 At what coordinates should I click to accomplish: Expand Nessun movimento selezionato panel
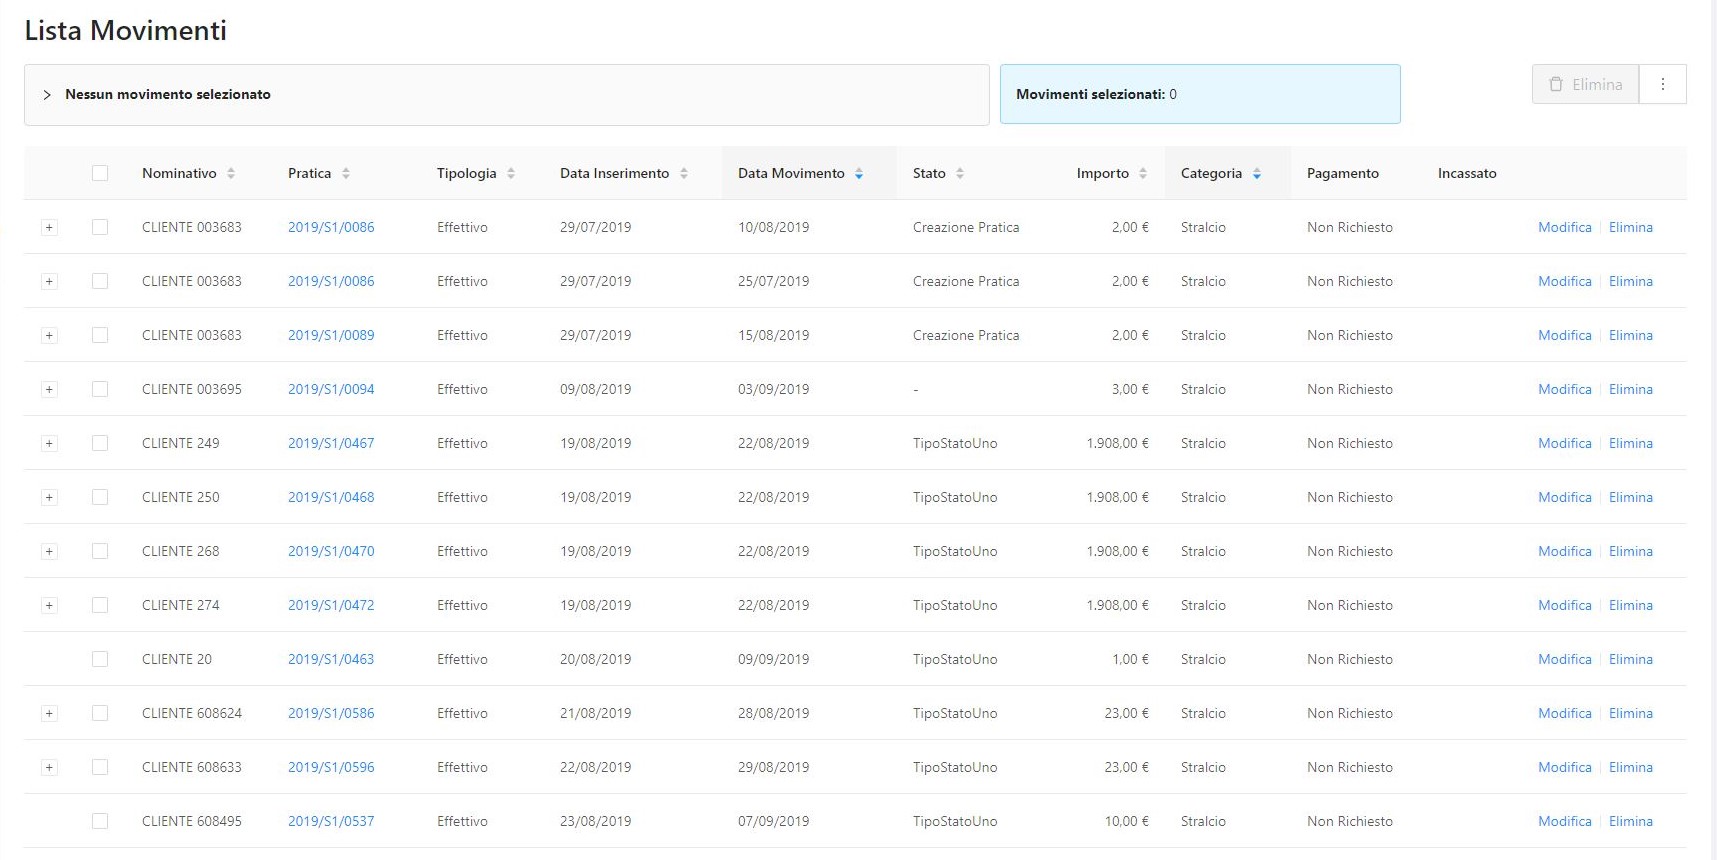47,95
